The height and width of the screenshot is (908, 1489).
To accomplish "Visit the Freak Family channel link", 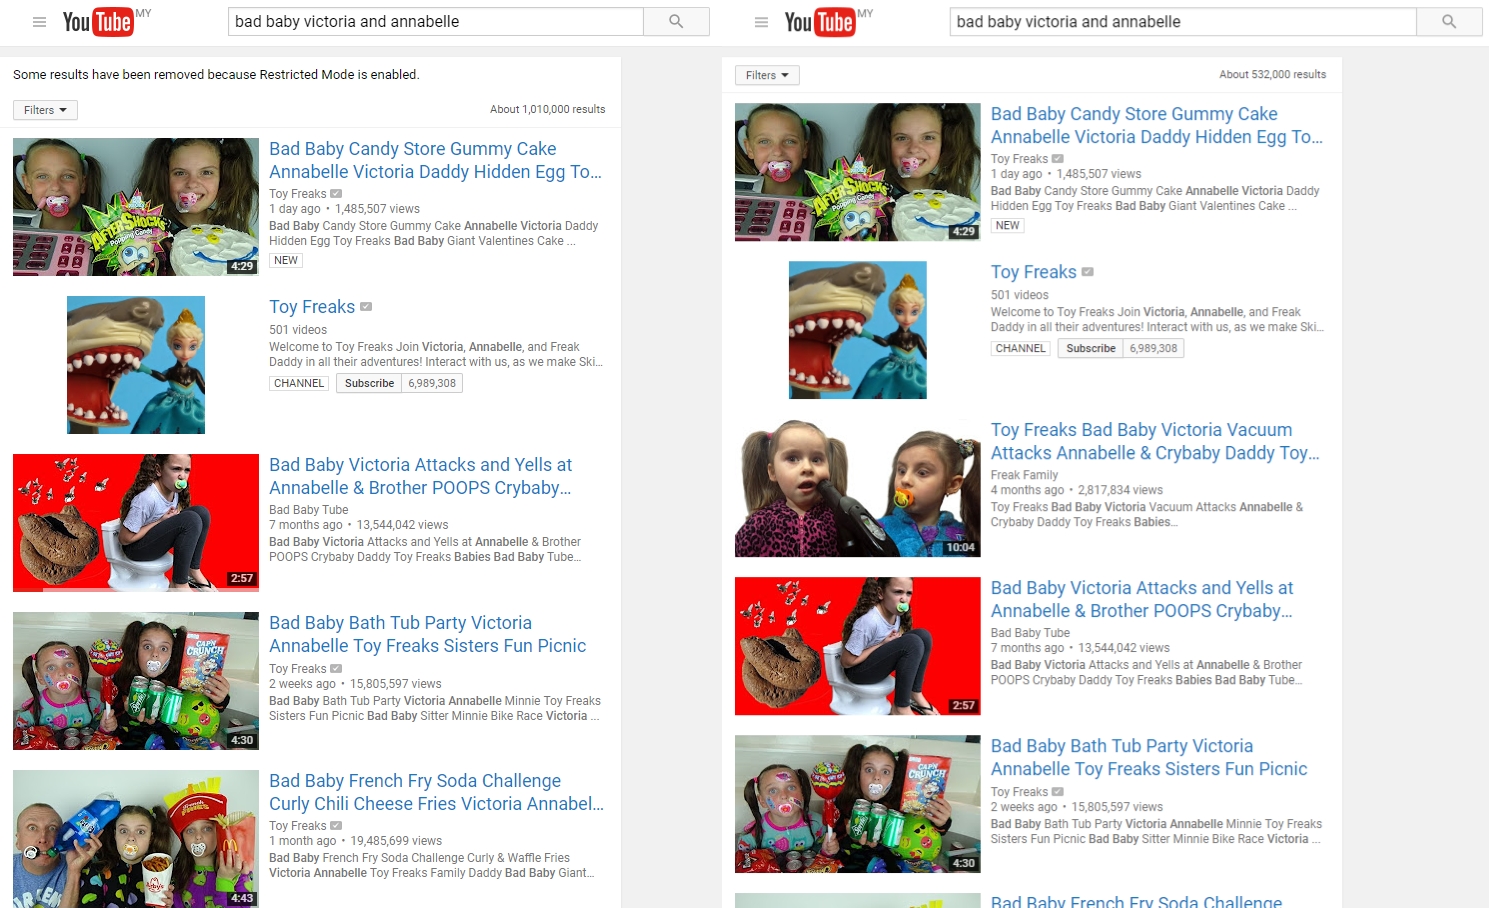I will point(1024,475).
